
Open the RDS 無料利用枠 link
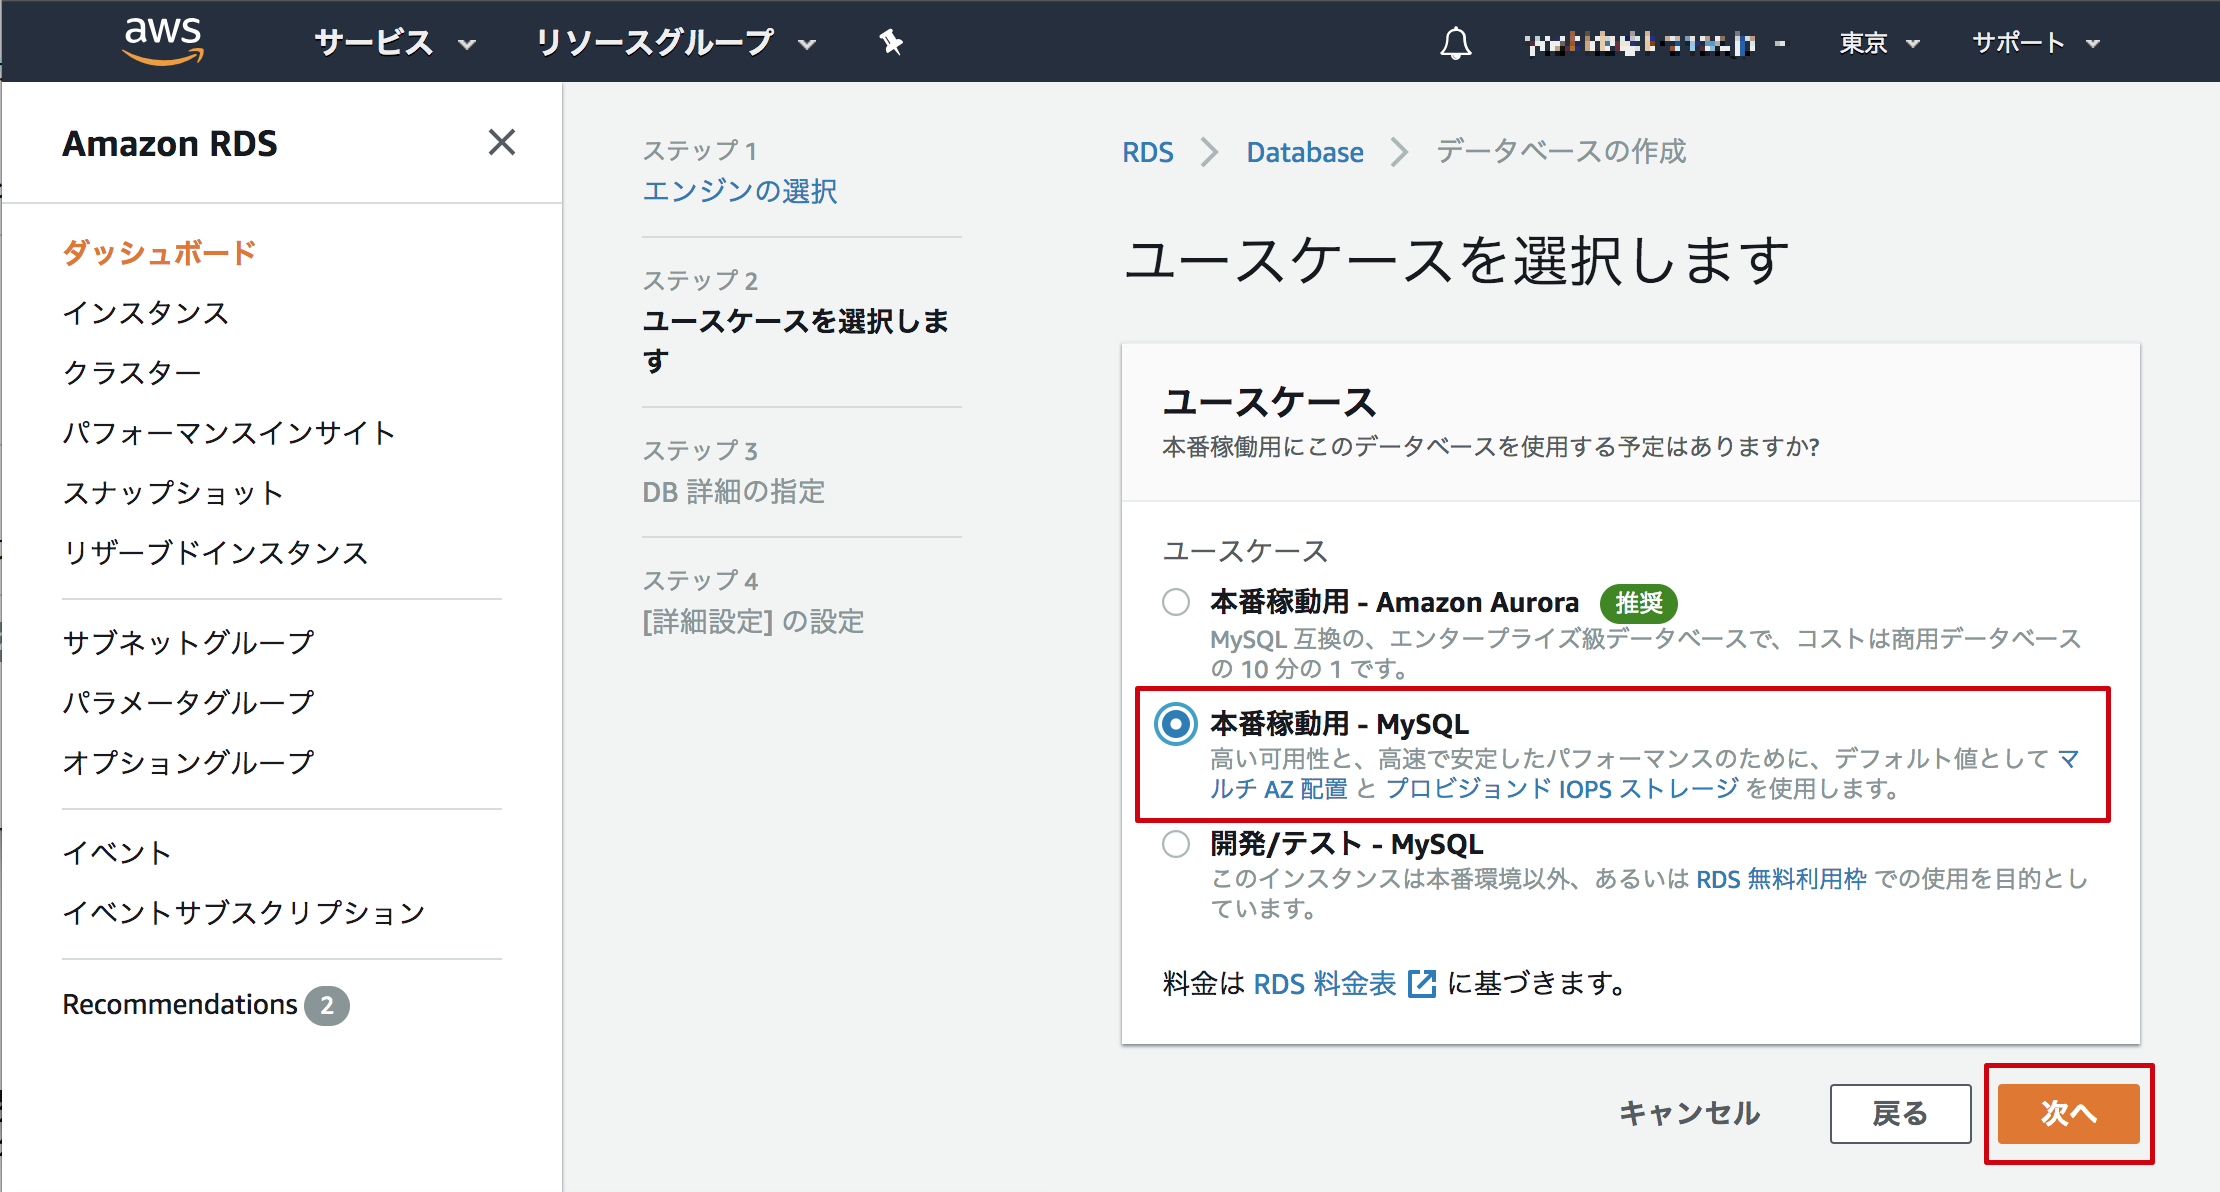(x=1781, y=879)
